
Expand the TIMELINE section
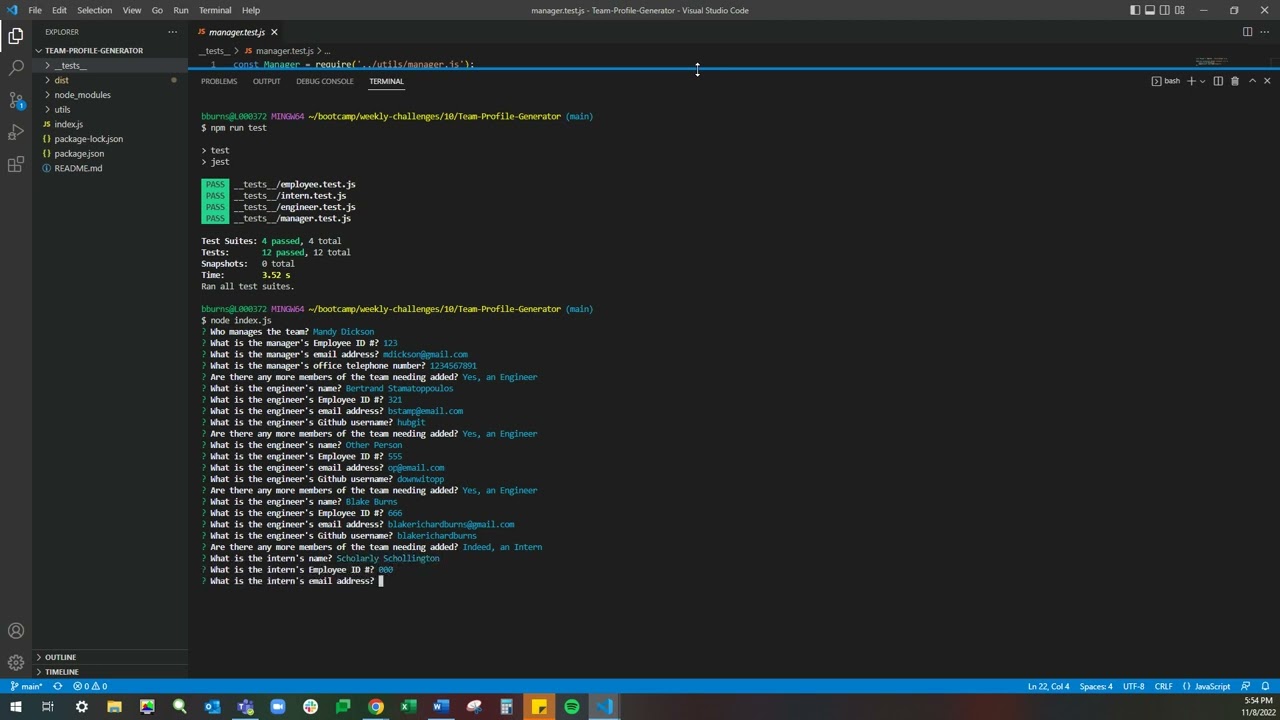pos(110,672)
